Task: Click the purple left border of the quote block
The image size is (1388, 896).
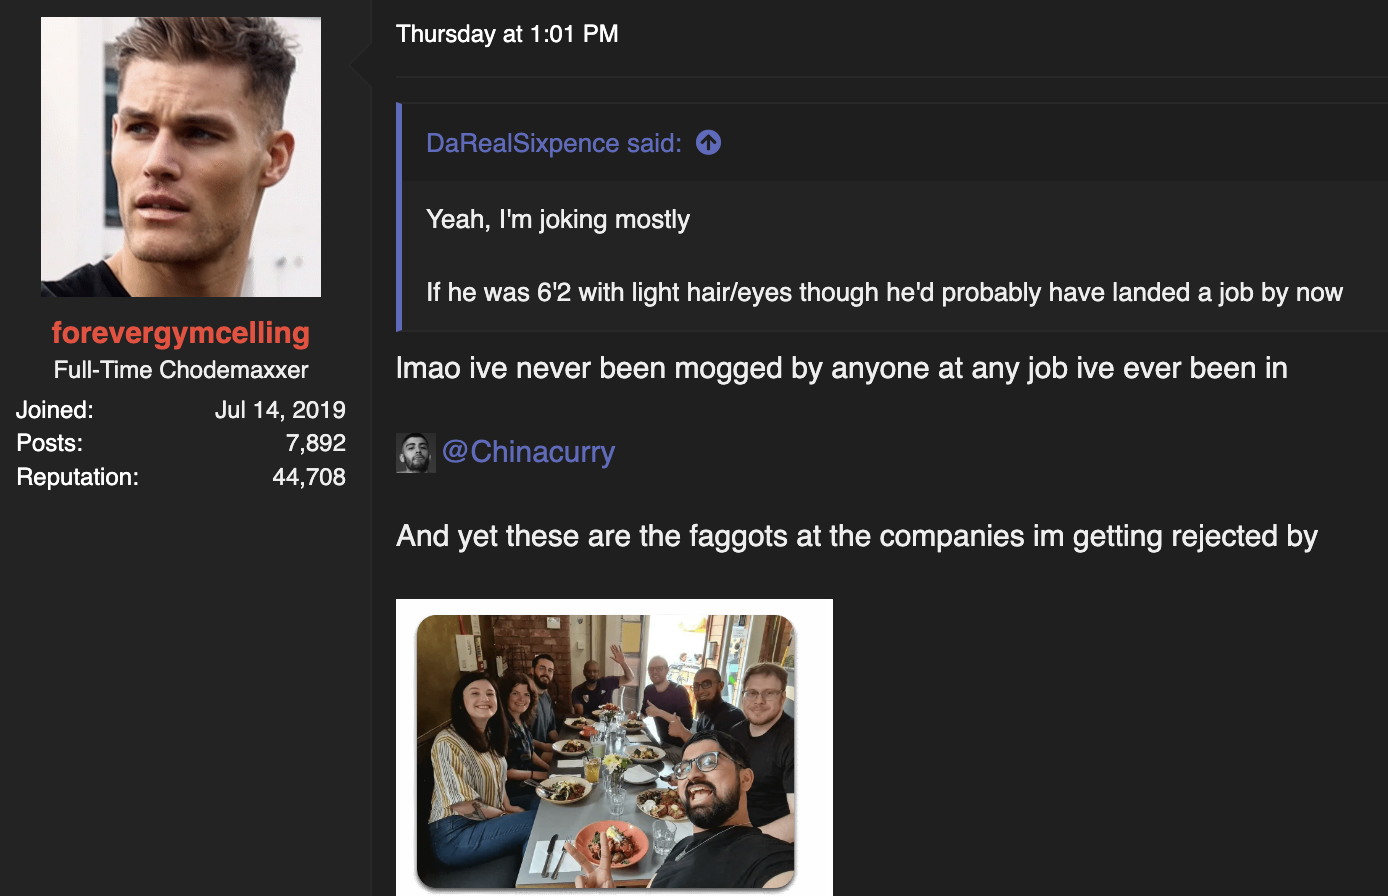Action: pos(399,216)
